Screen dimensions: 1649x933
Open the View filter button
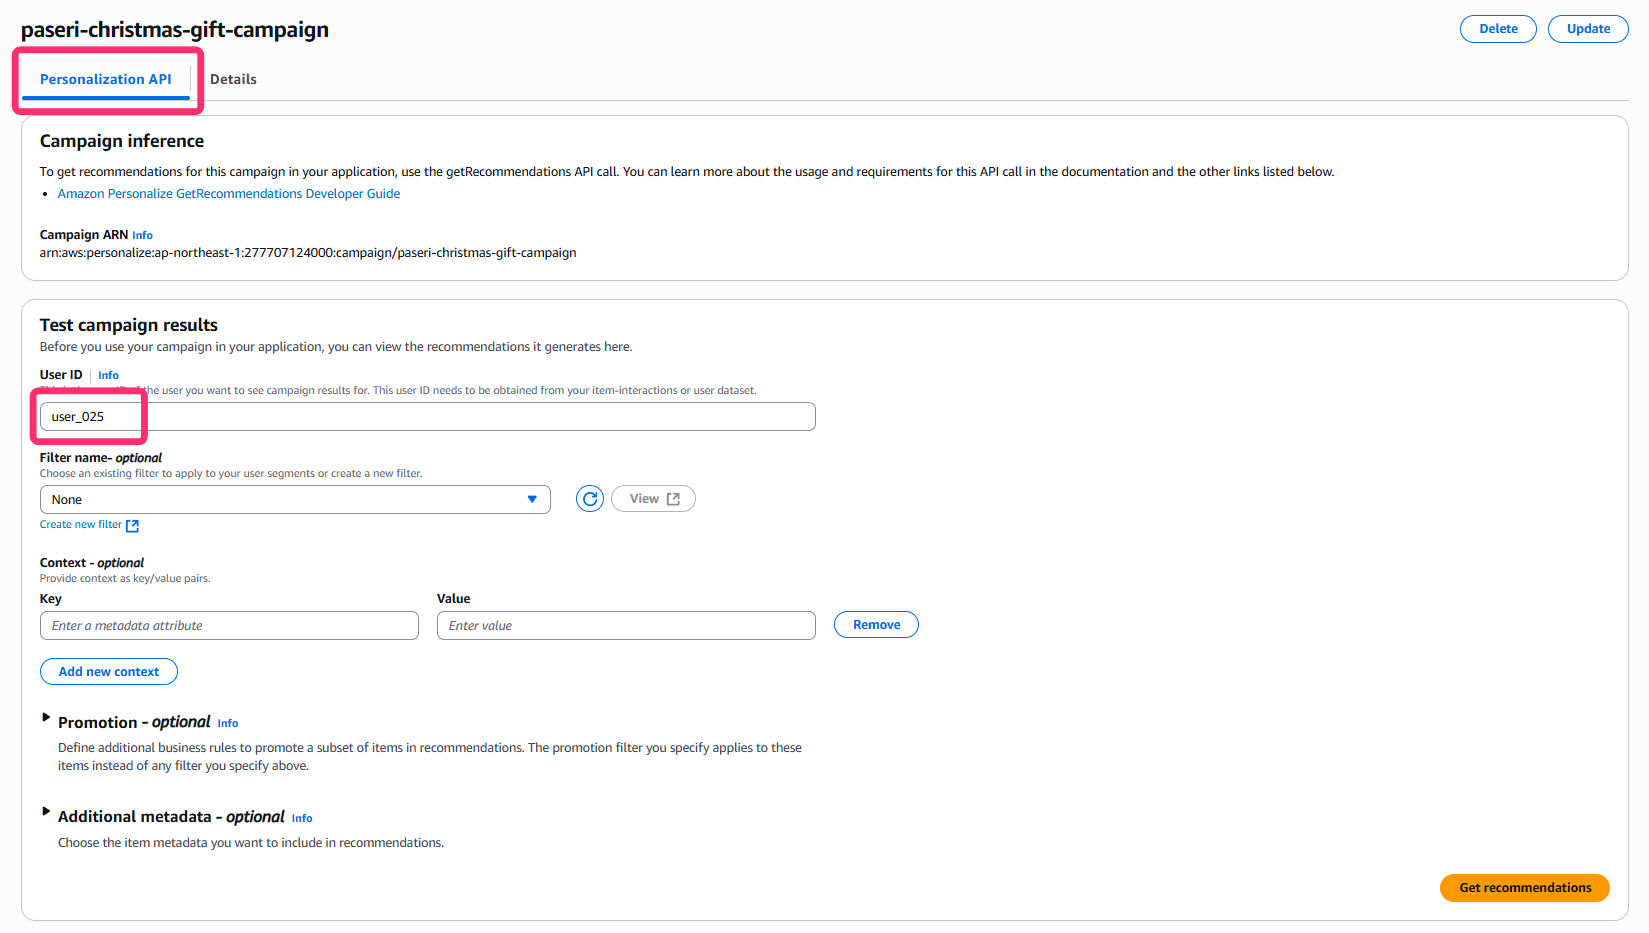pos(653,499)
